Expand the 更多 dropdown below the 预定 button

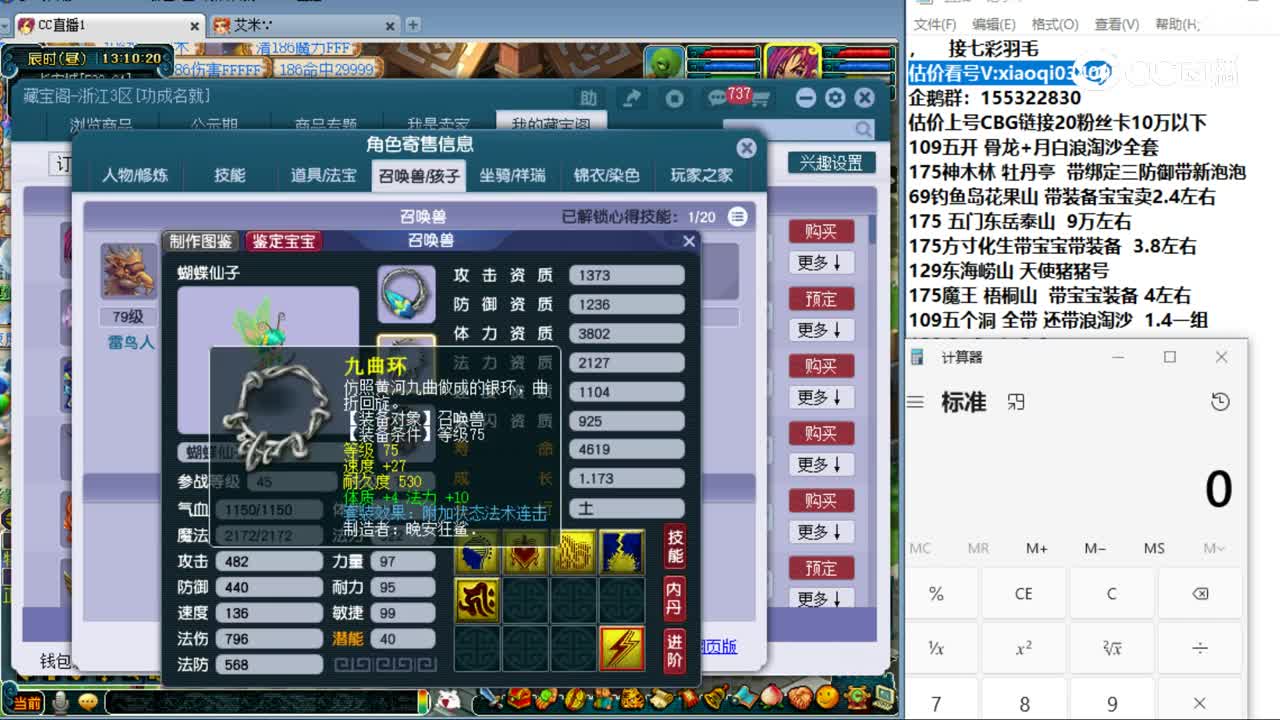pyautogui.click(x=820, y=330)
